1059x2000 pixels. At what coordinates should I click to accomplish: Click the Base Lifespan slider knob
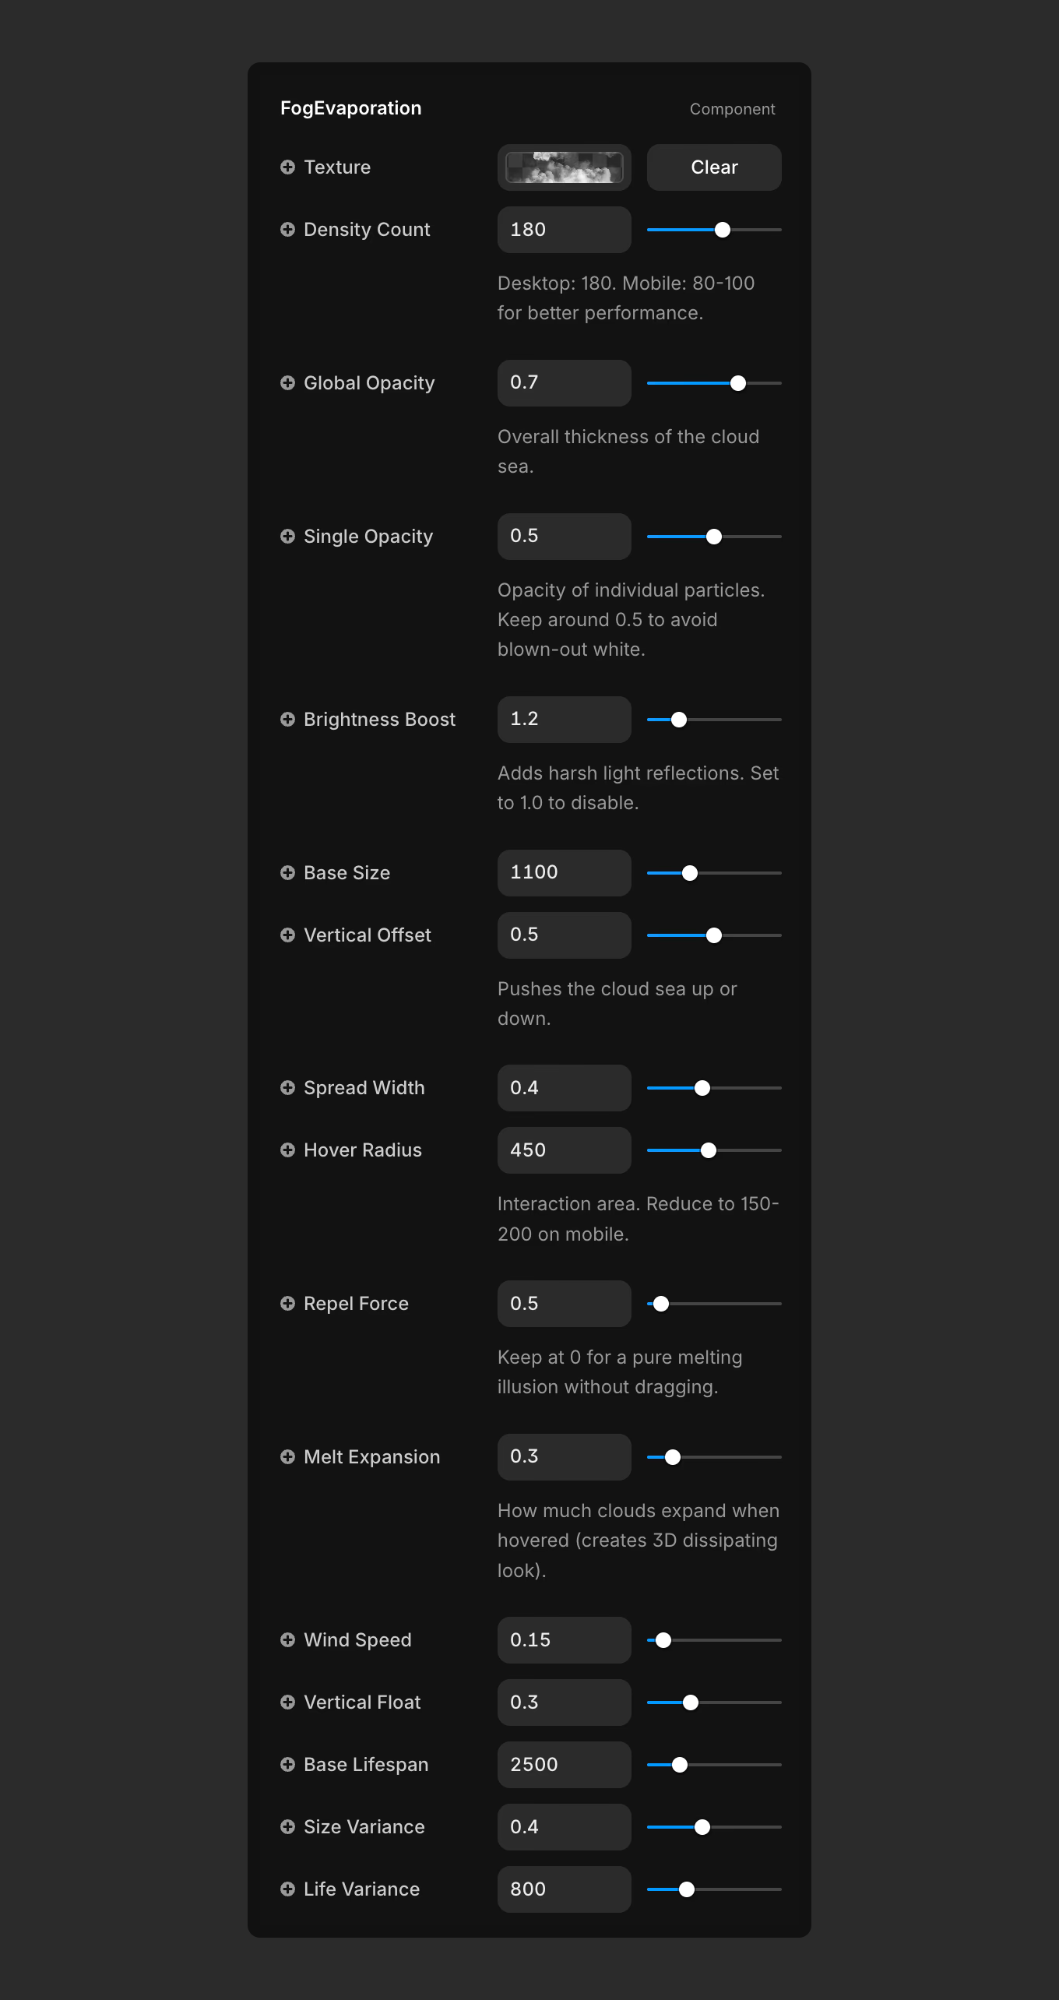click(680, 1765)
